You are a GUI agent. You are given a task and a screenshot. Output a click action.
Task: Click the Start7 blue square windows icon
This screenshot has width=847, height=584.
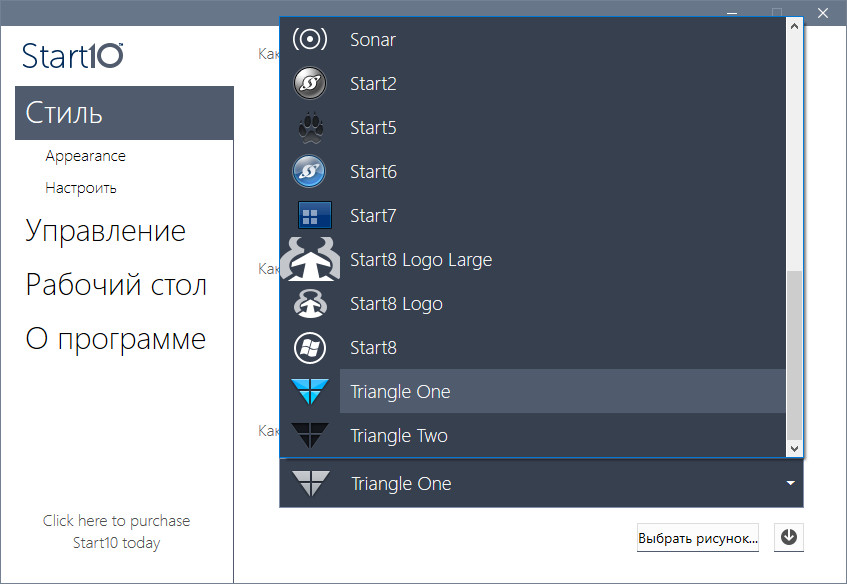(315, 215)
